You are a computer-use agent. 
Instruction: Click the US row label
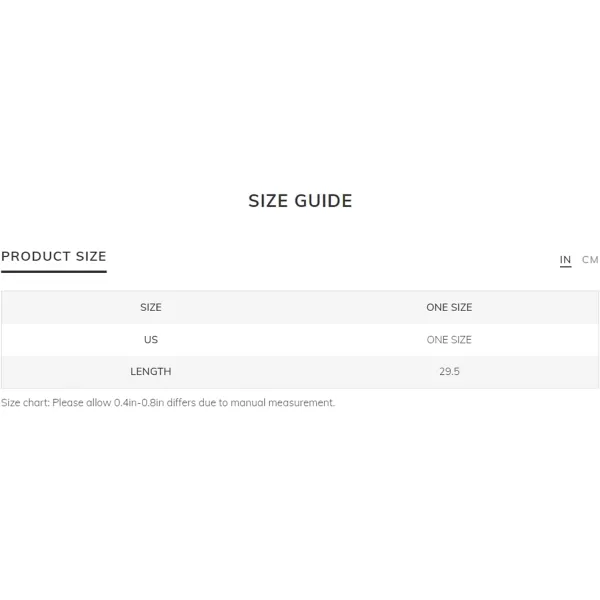pyautogui.click(x=151, y=339)
